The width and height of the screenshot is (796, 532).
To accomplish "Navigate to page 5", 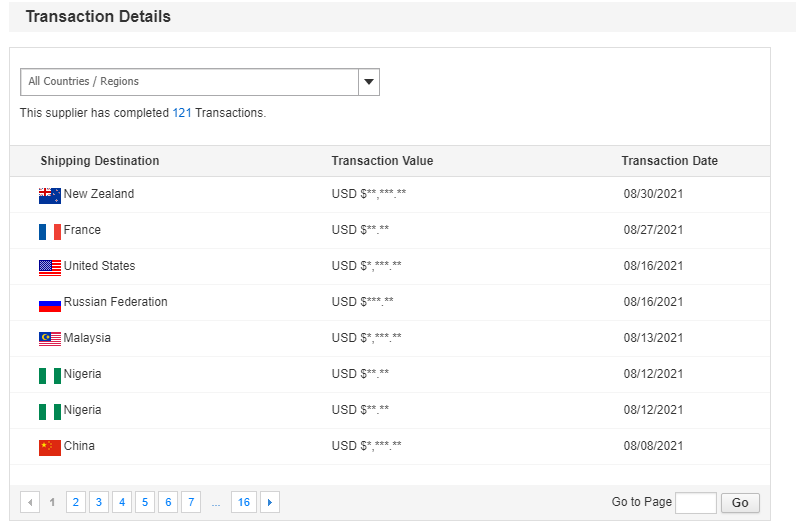I will 145,502.
